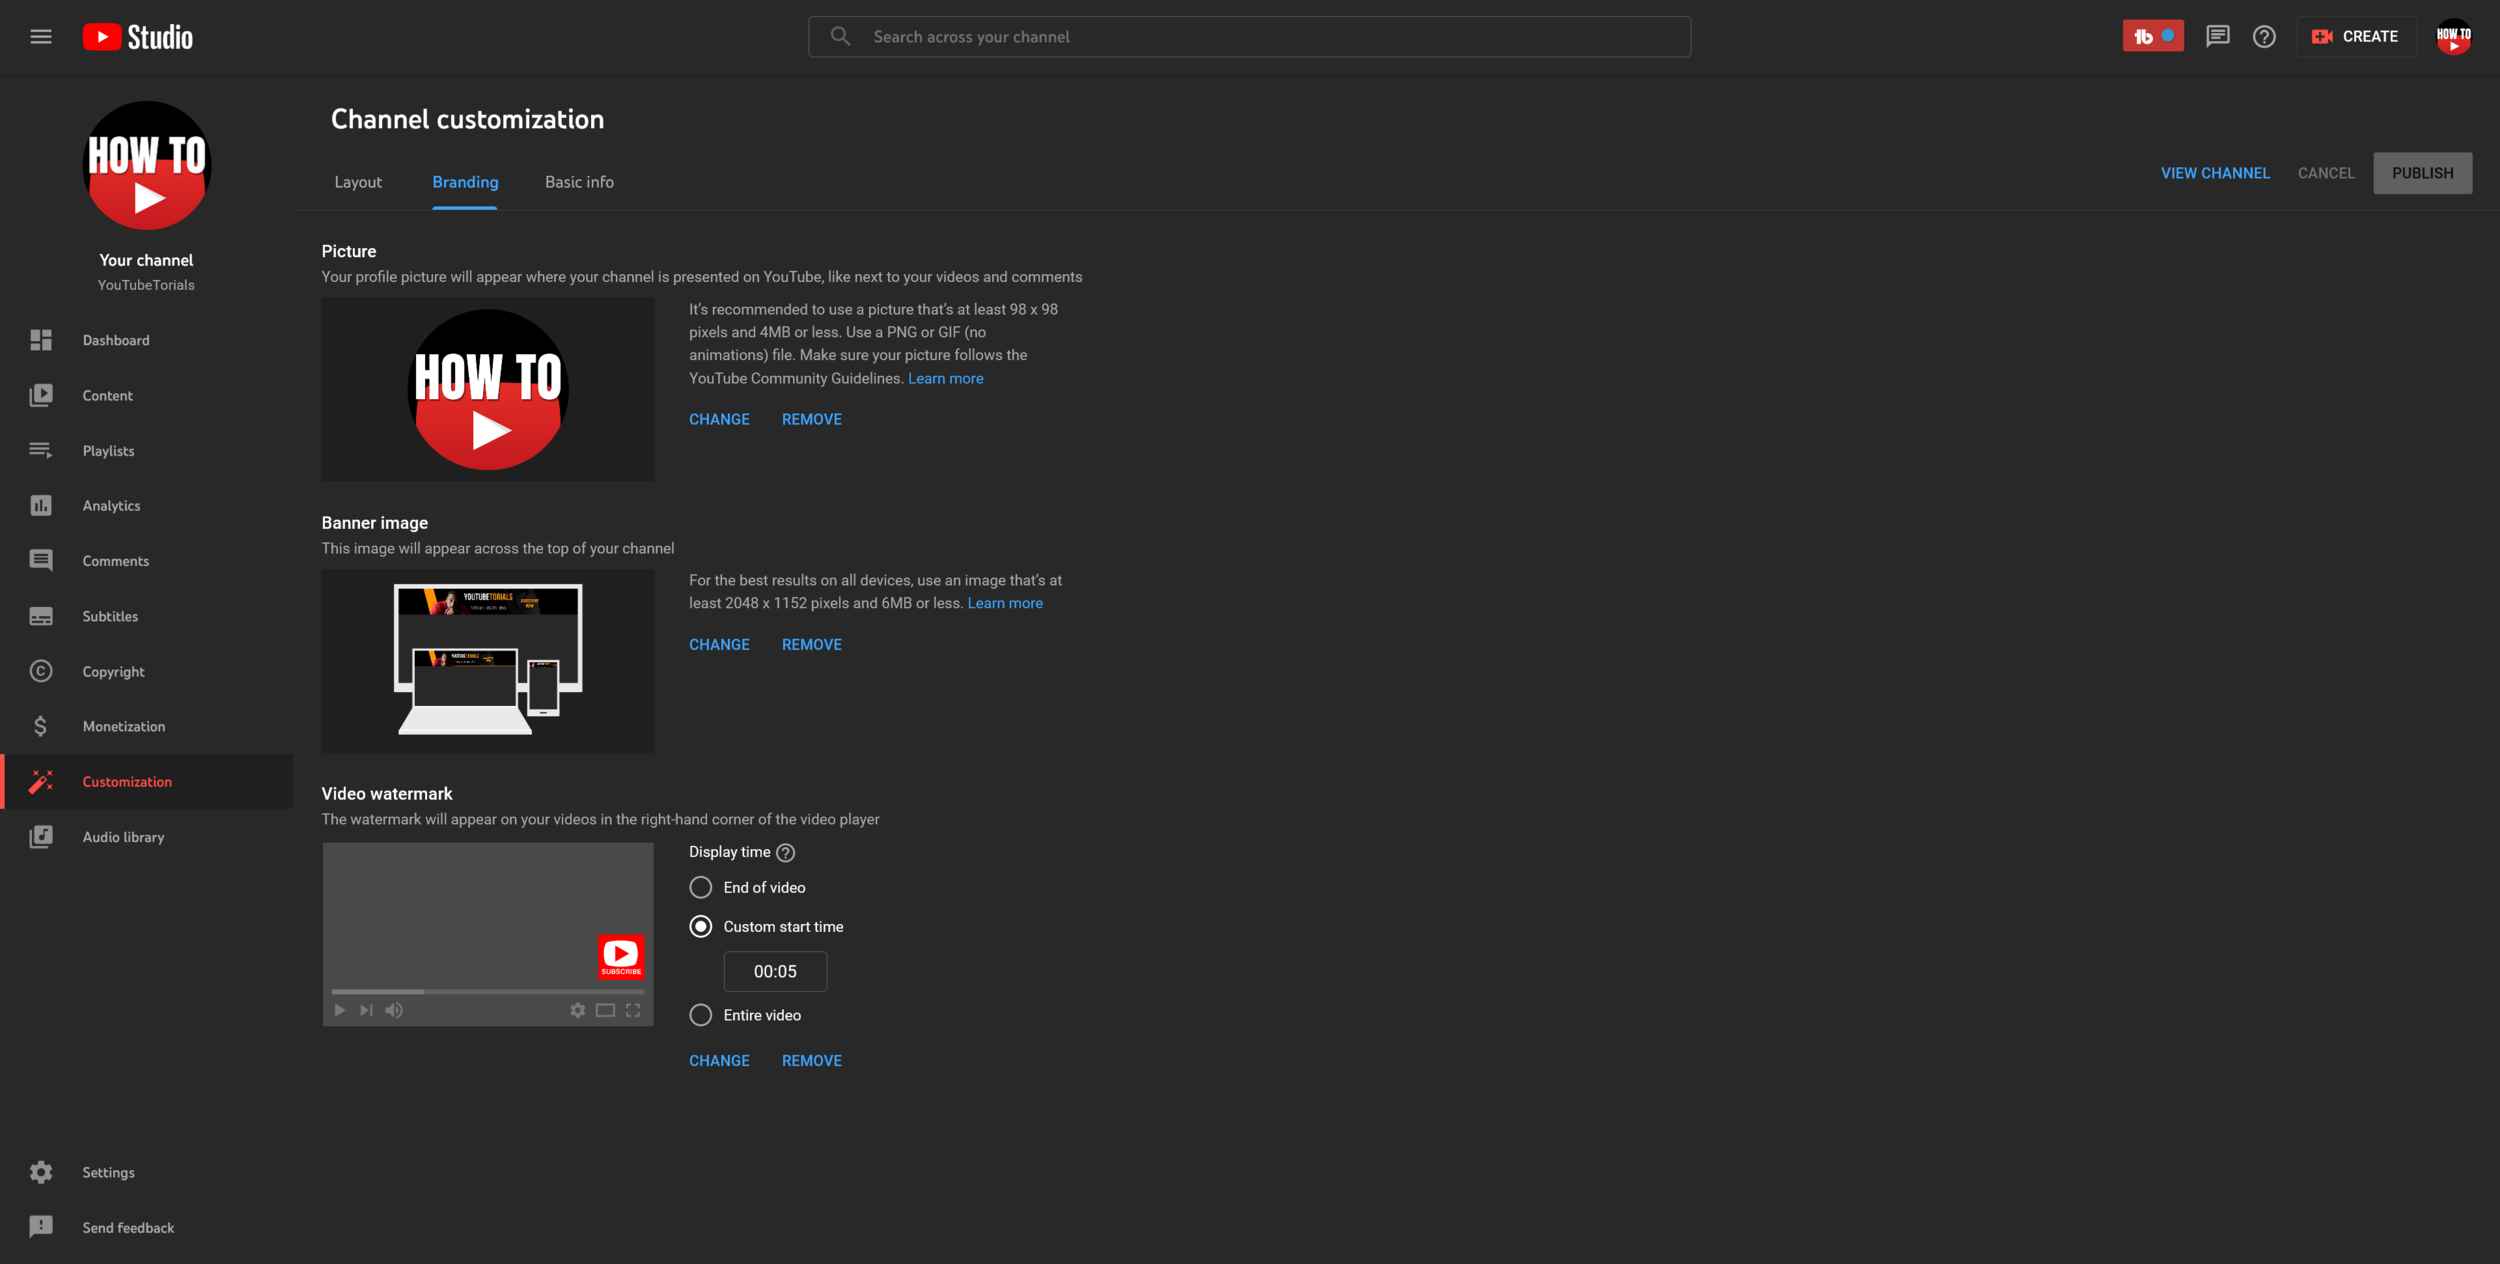Click the Display time help icon
Image resolution: width=2500 pixels, height=1264 pixels.
(x=786, y=853)
